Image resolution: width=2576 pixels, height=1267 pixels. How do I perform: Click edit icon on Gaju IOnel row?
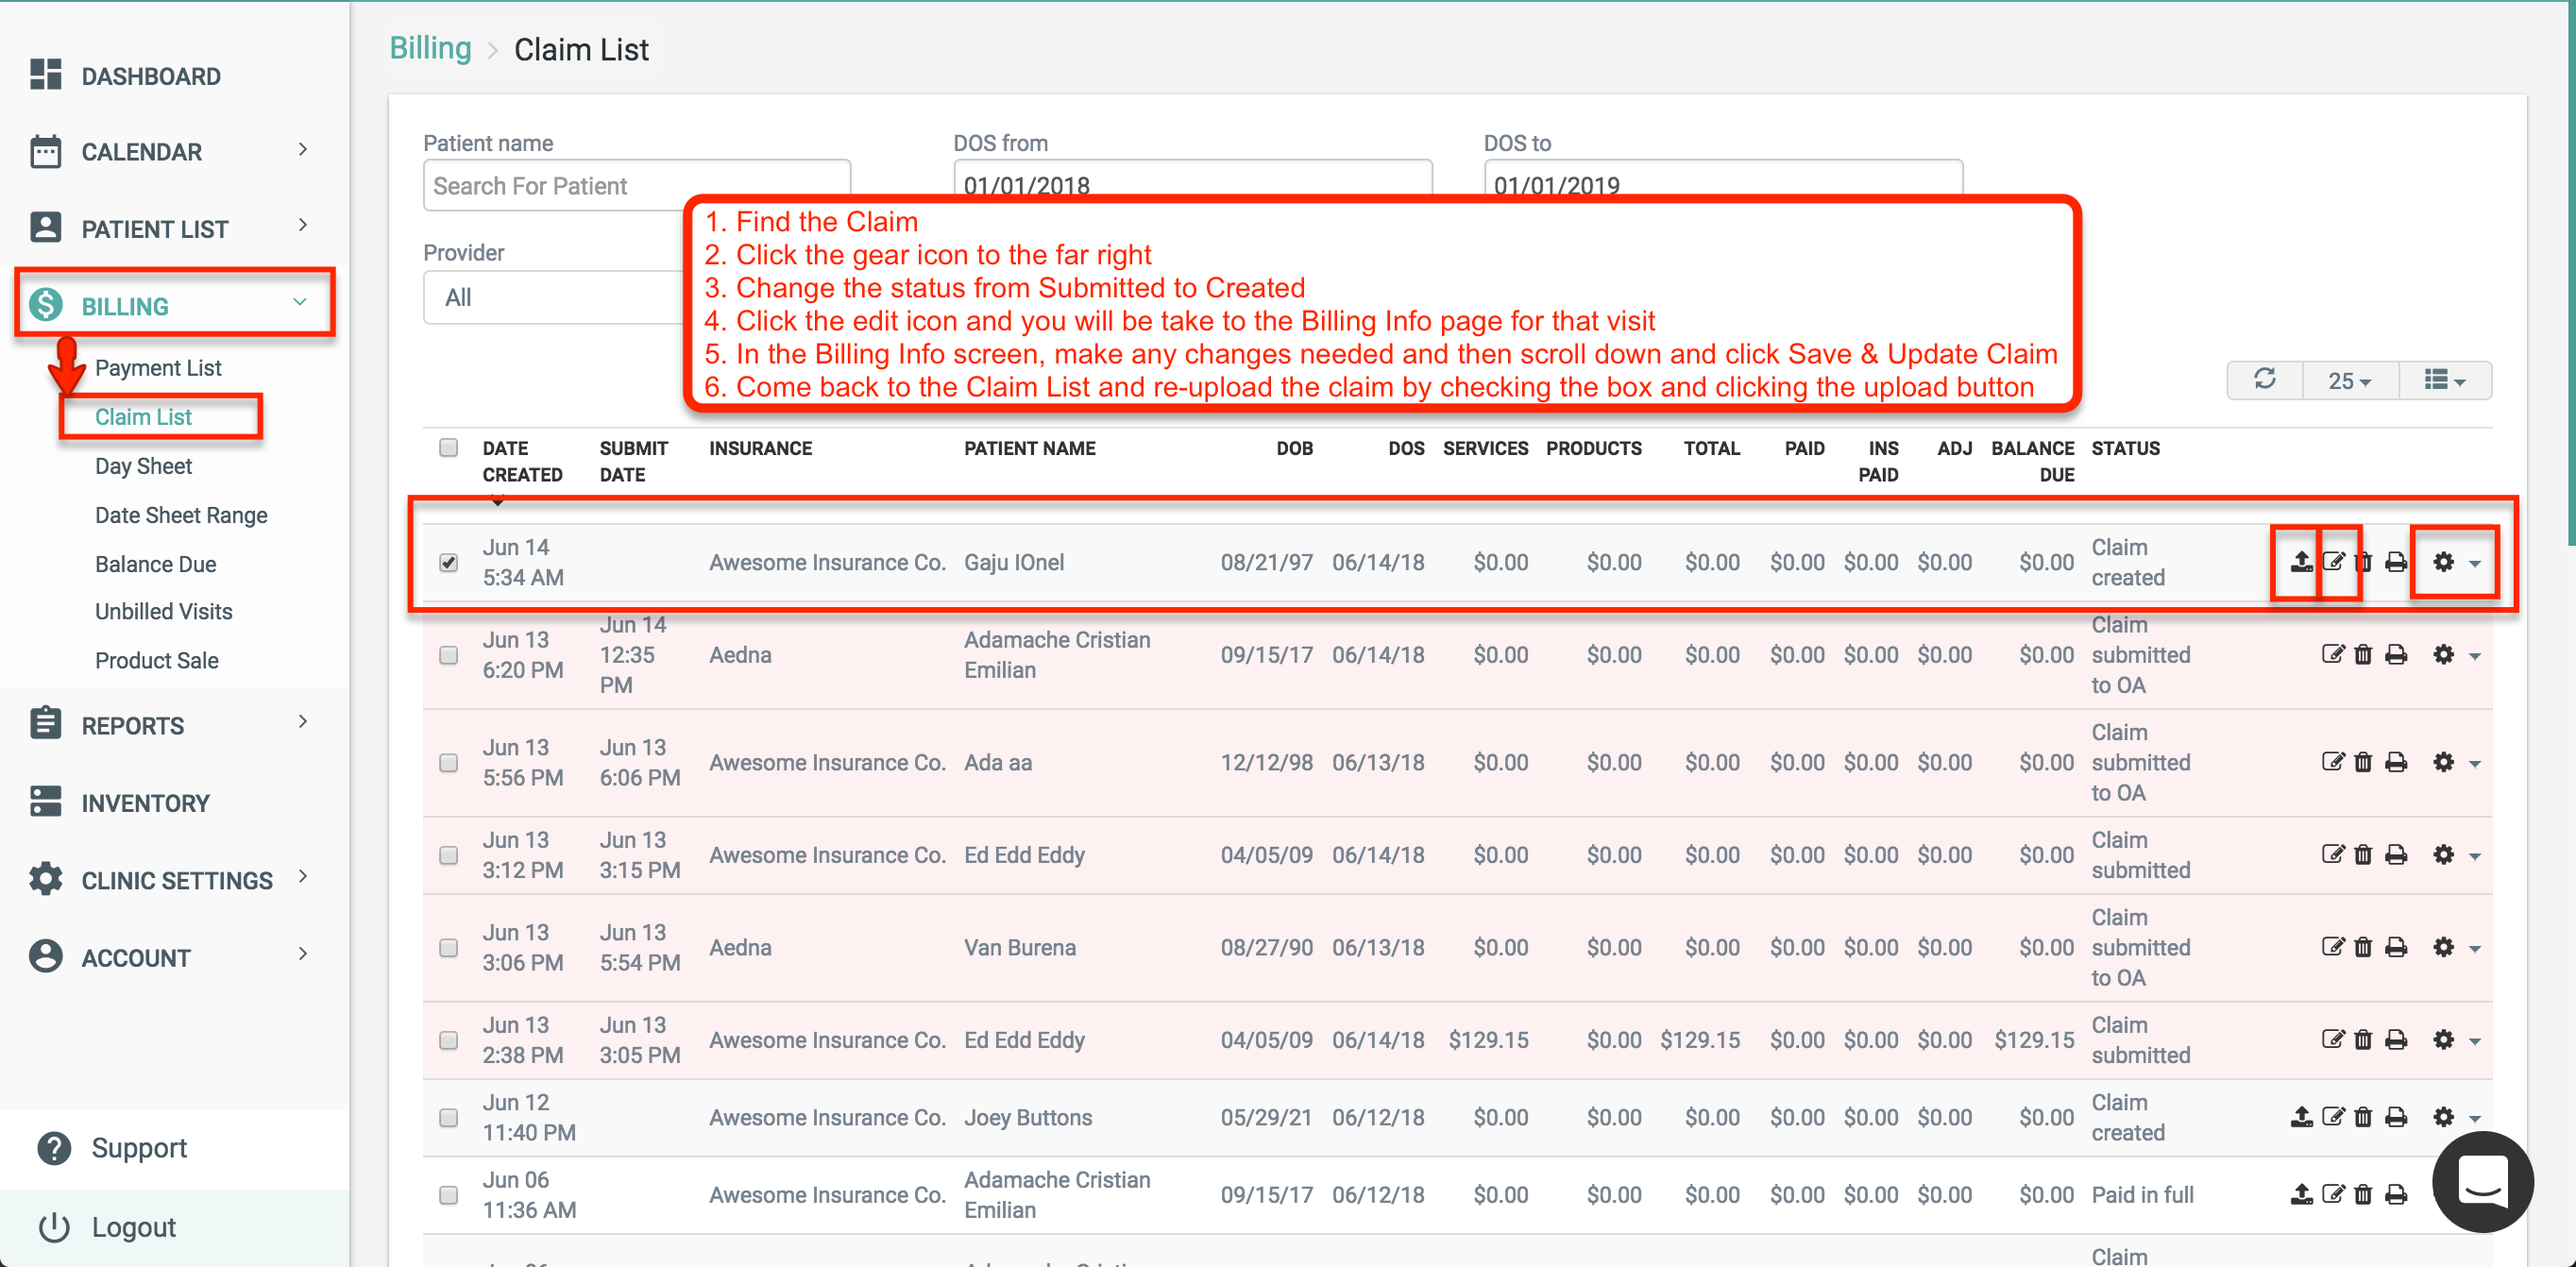2333,562
